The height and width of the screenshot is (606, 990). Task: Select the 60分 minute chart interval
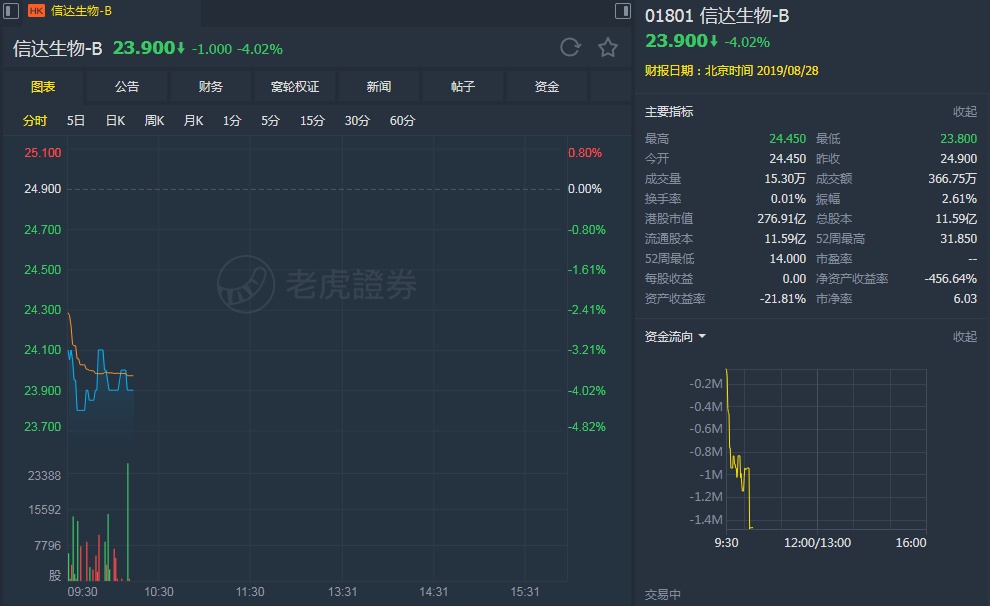[402, 121]
